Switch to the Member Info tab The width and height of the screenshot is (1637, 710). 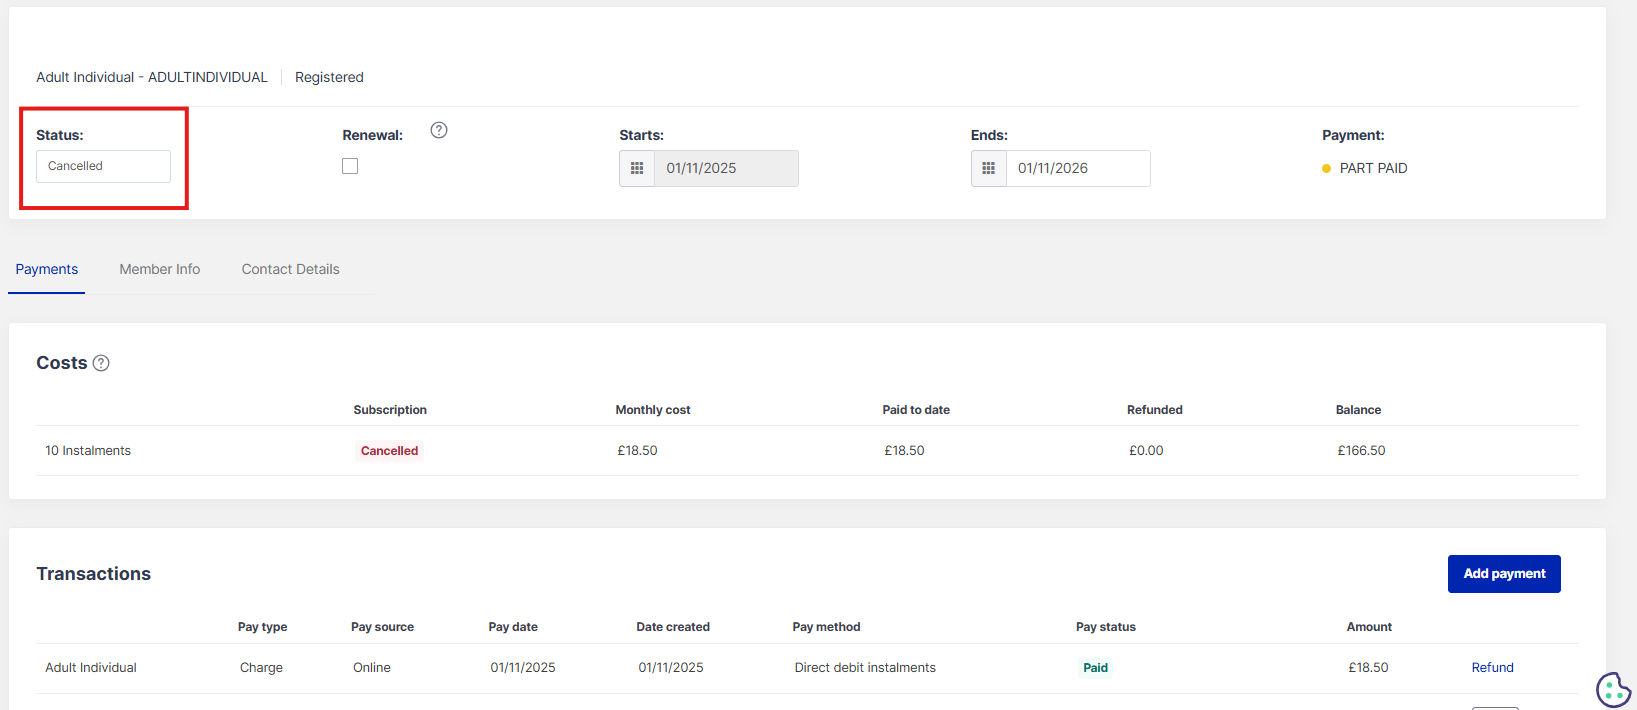[159, 269]
